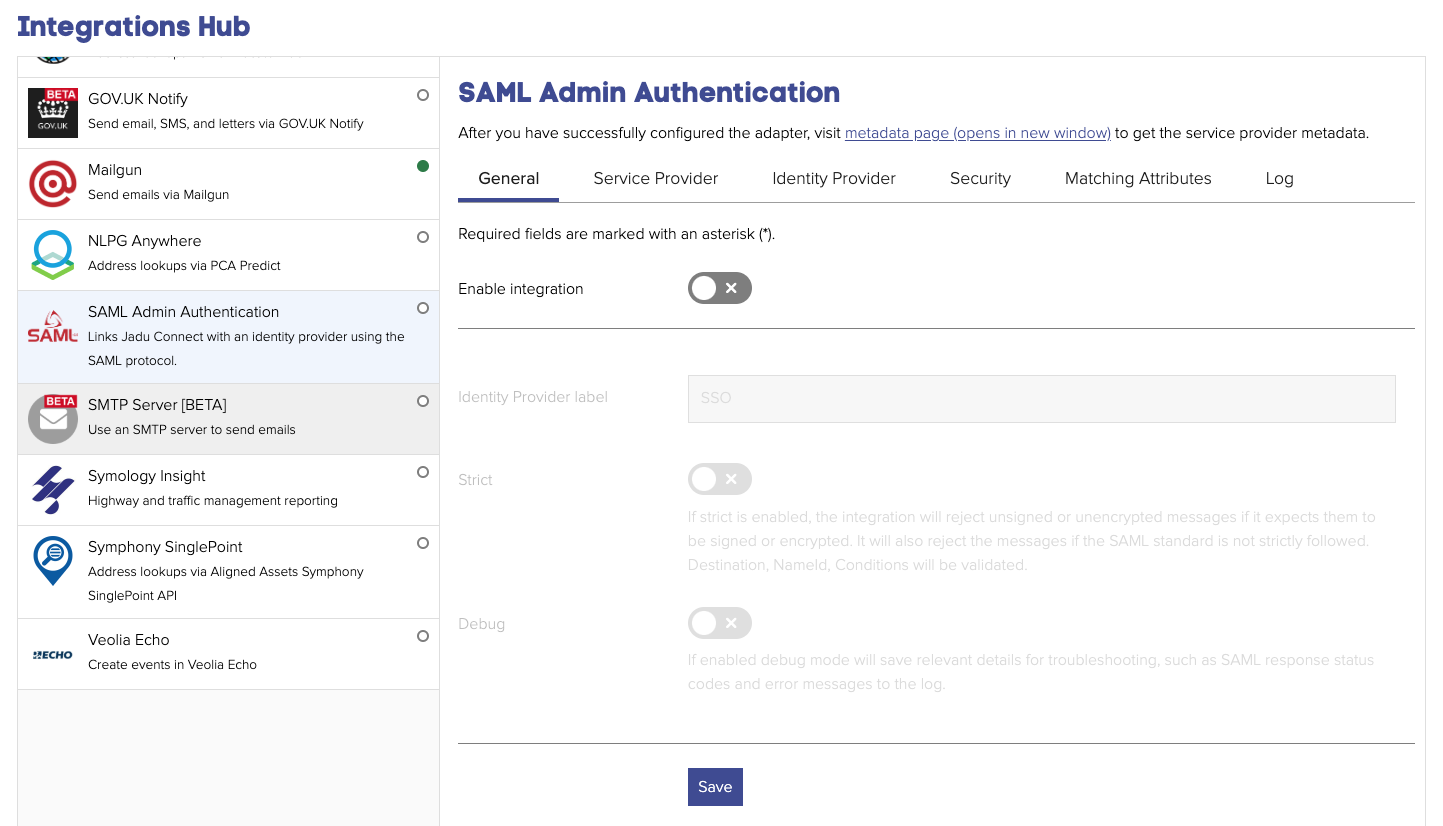The width and height of the screenshot is (1443, 826).
Task: Select Mailgun integration title
Action: tap(115, 169)
